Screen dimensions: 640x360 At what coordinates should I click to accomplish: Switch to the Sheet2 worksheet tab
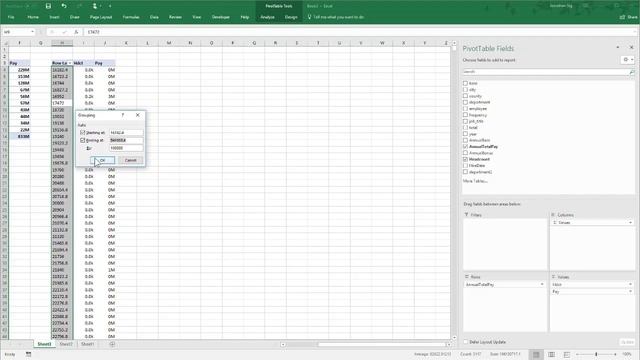[66, 344]
